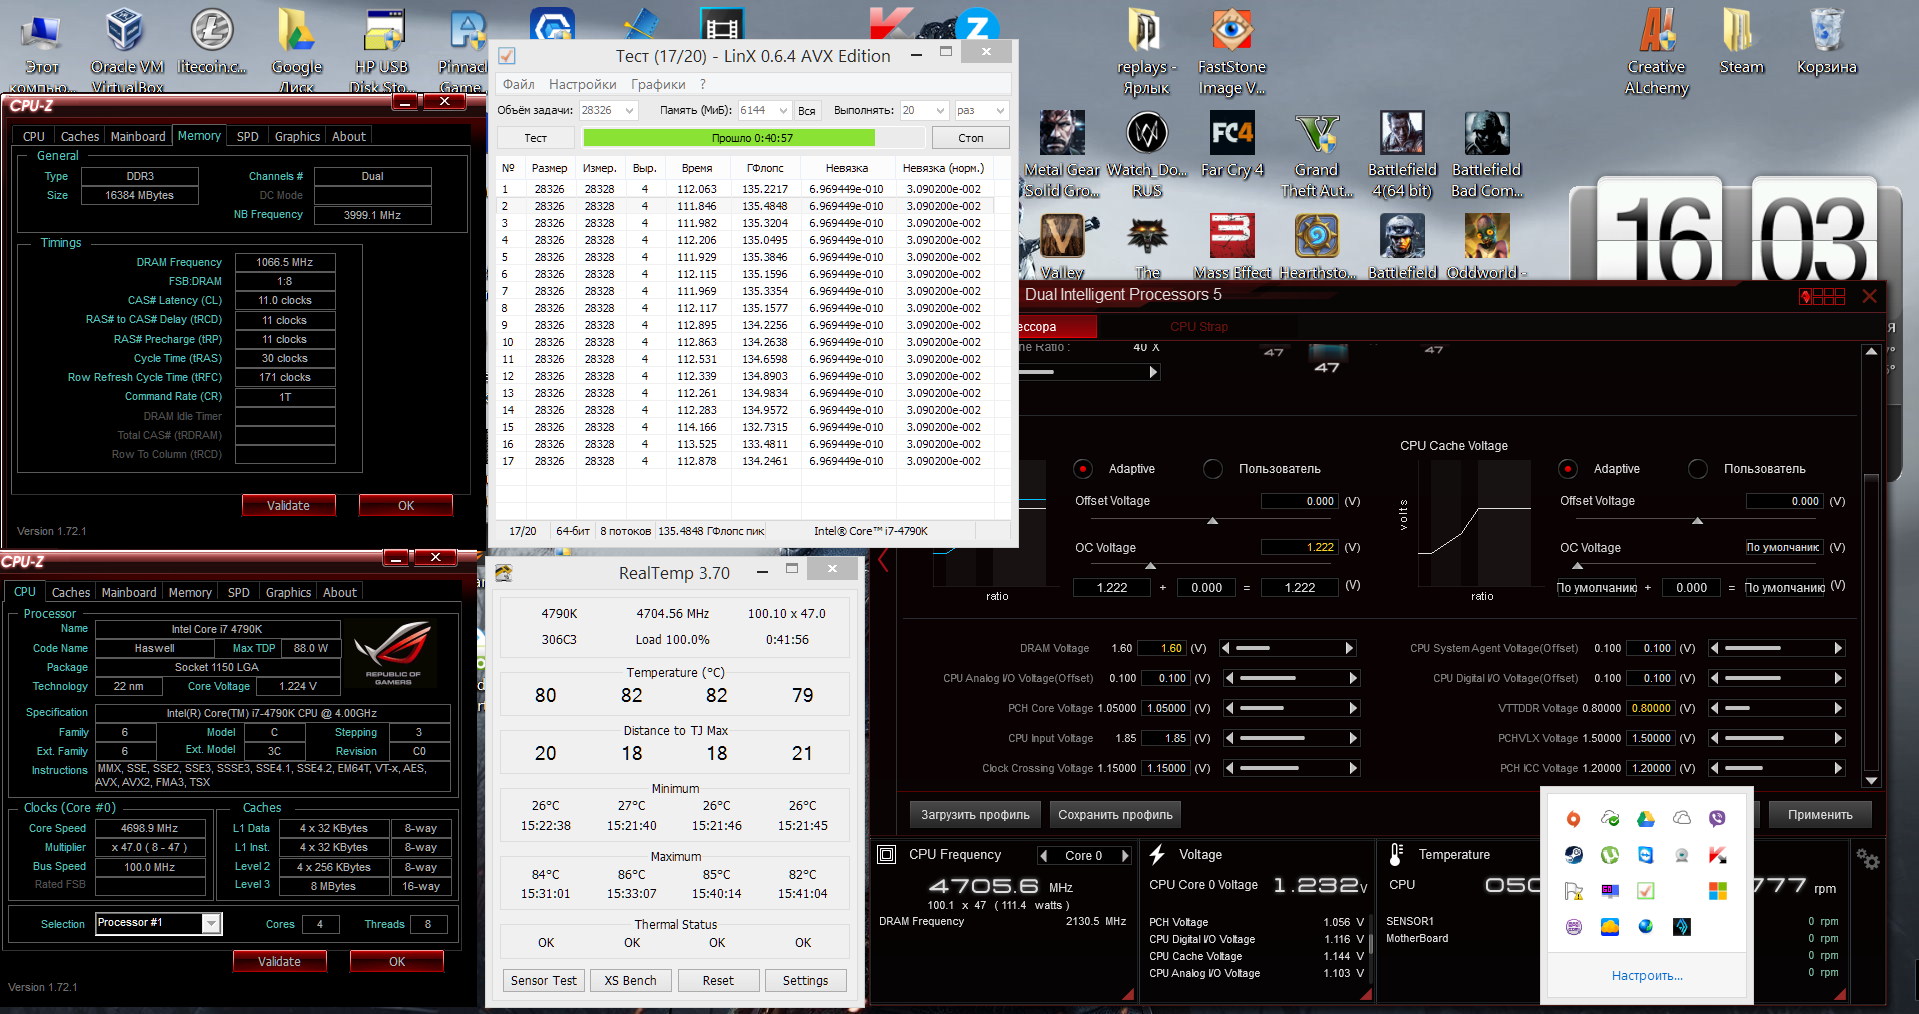Screen dimensions: 1919x1014
Task: Open the Origin icon in the tray popup
Action: [1573, 819]
